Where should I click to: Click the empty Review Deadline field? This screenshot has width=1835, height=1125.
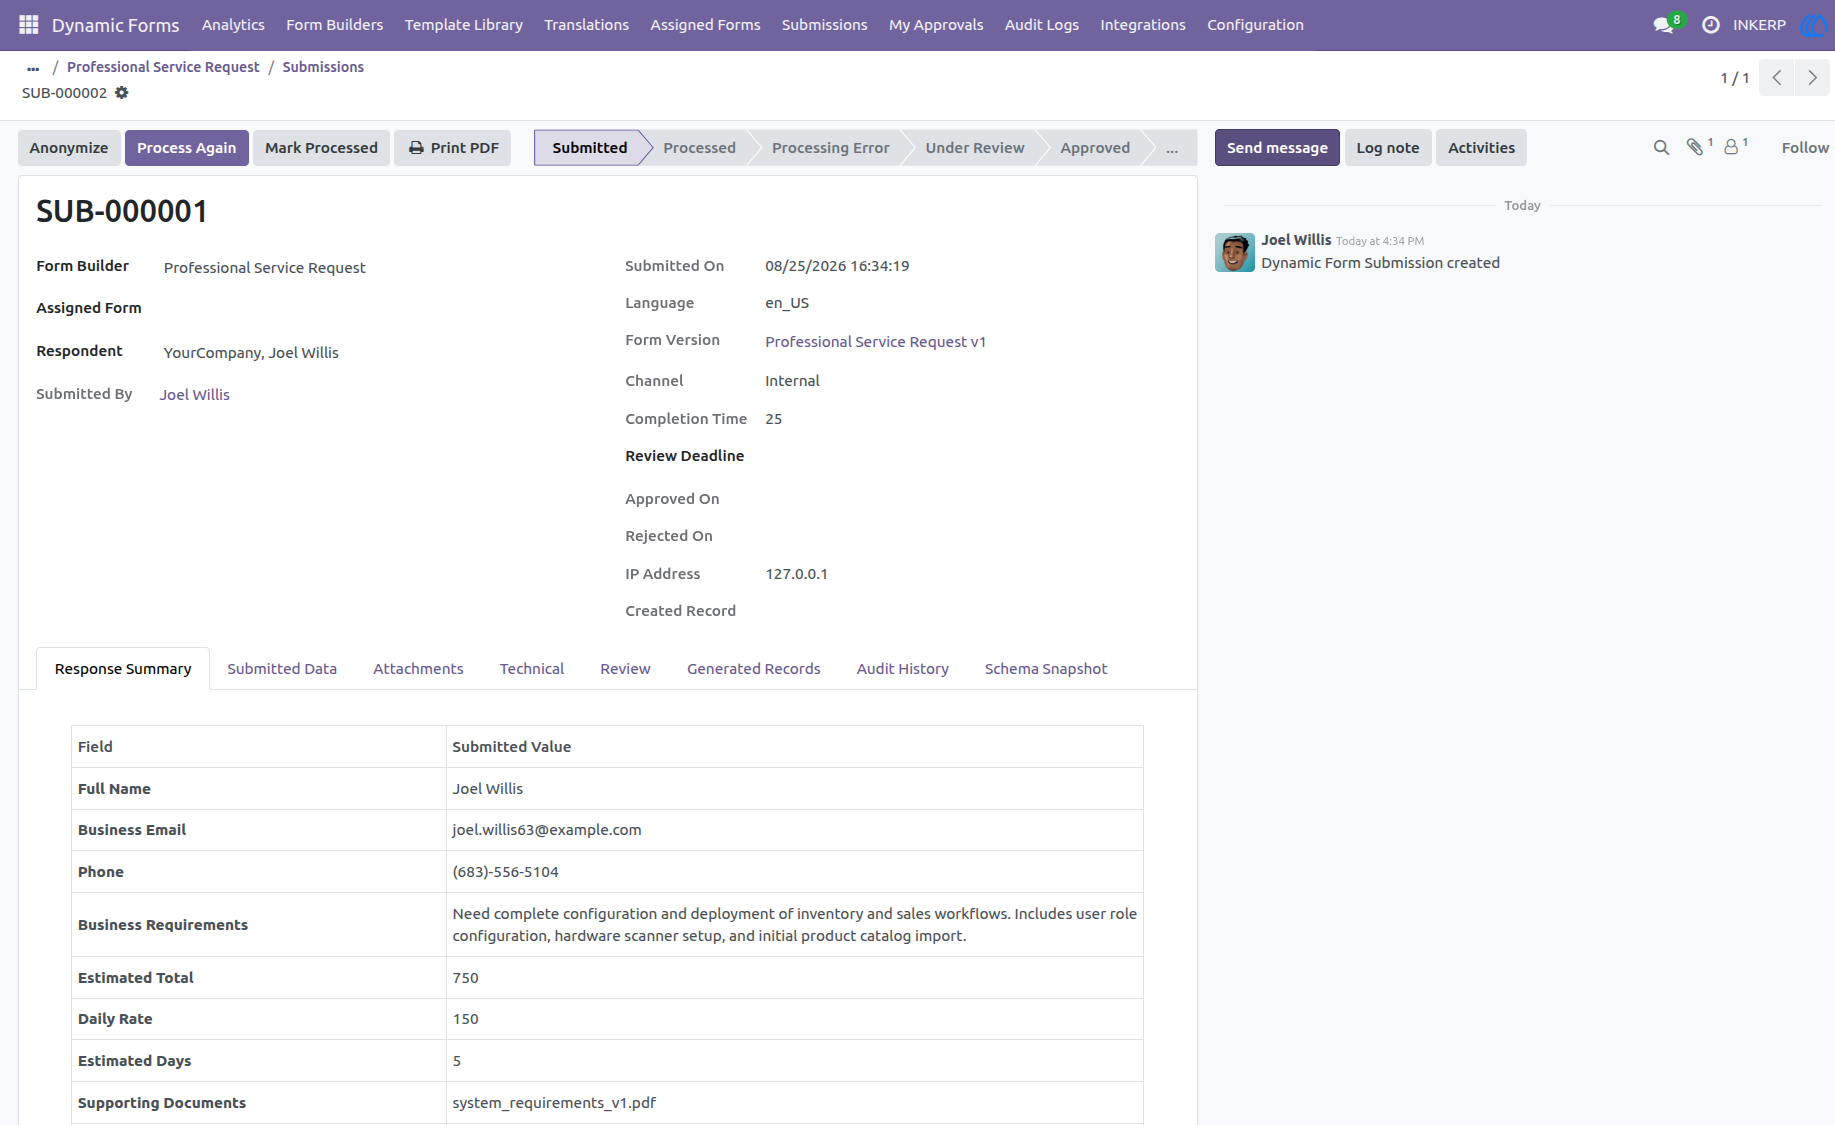point(970,456)
